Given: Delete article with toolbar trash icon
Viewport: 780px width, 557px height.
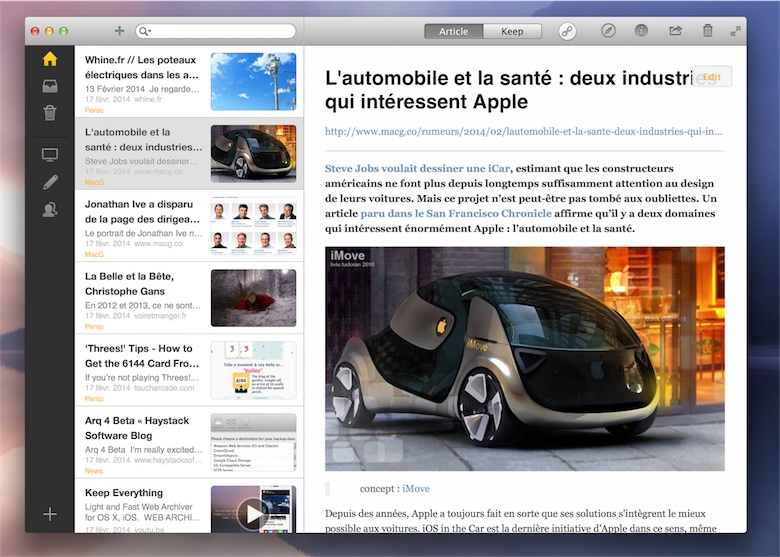Looking at the screenshot, I should tap(707, 31).
